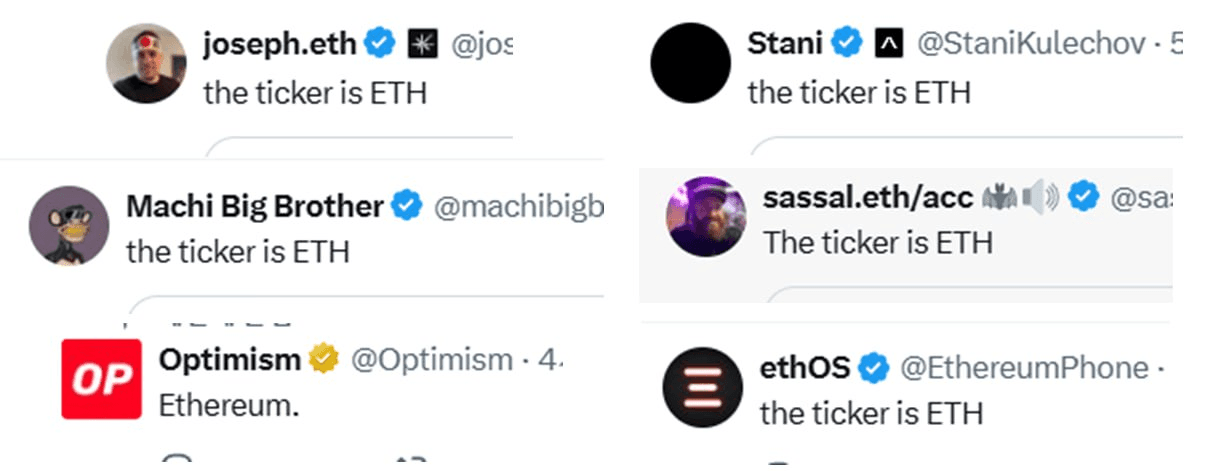
Task: Click the verified badge beside Machi Big Brother
Action: (406, 206)
